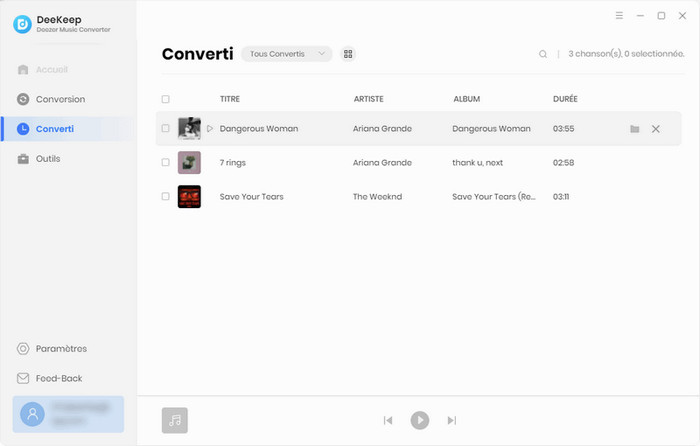Image resolution: width=700 pixels, height=446 pixels.
Task: Open folder for Dangerous Woman
Action: (635, 129)
